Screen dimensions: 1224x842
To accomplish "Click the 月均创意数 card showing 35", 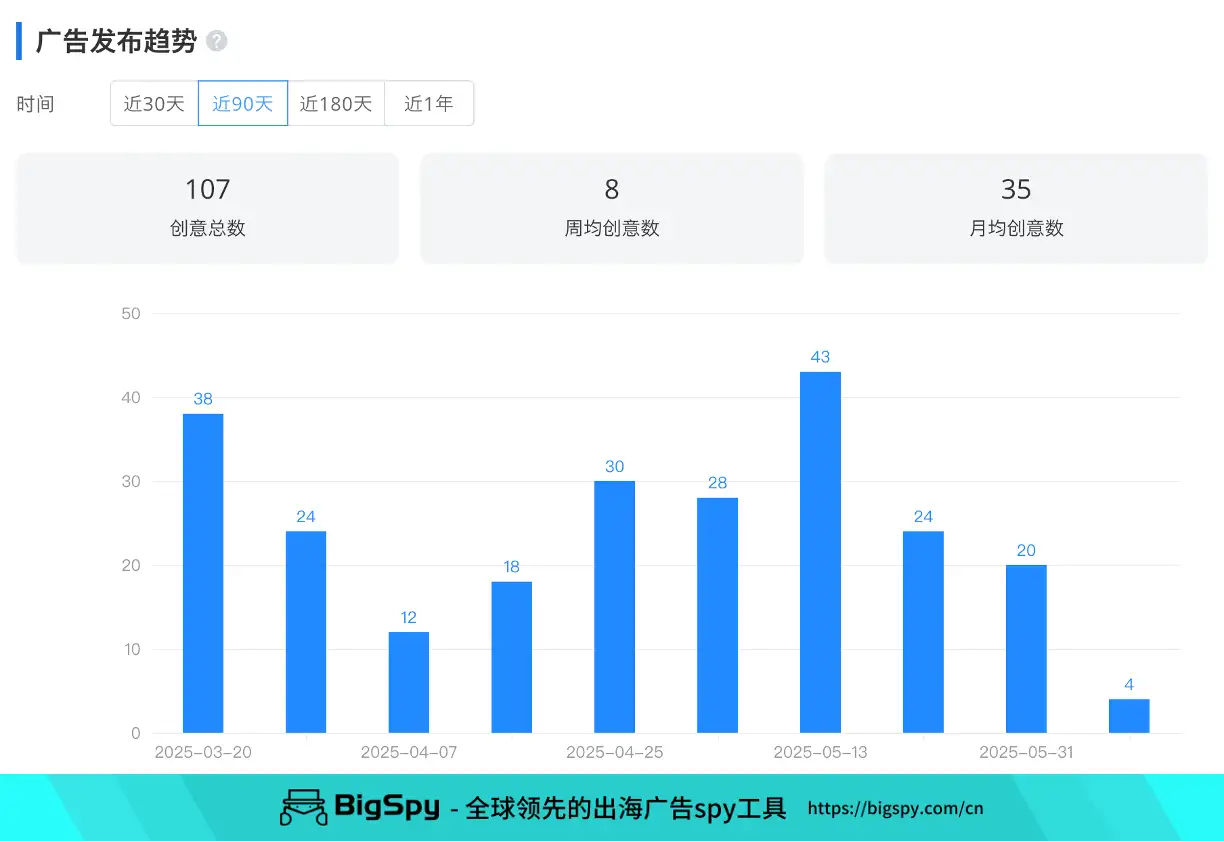I will pos(1016,207).
